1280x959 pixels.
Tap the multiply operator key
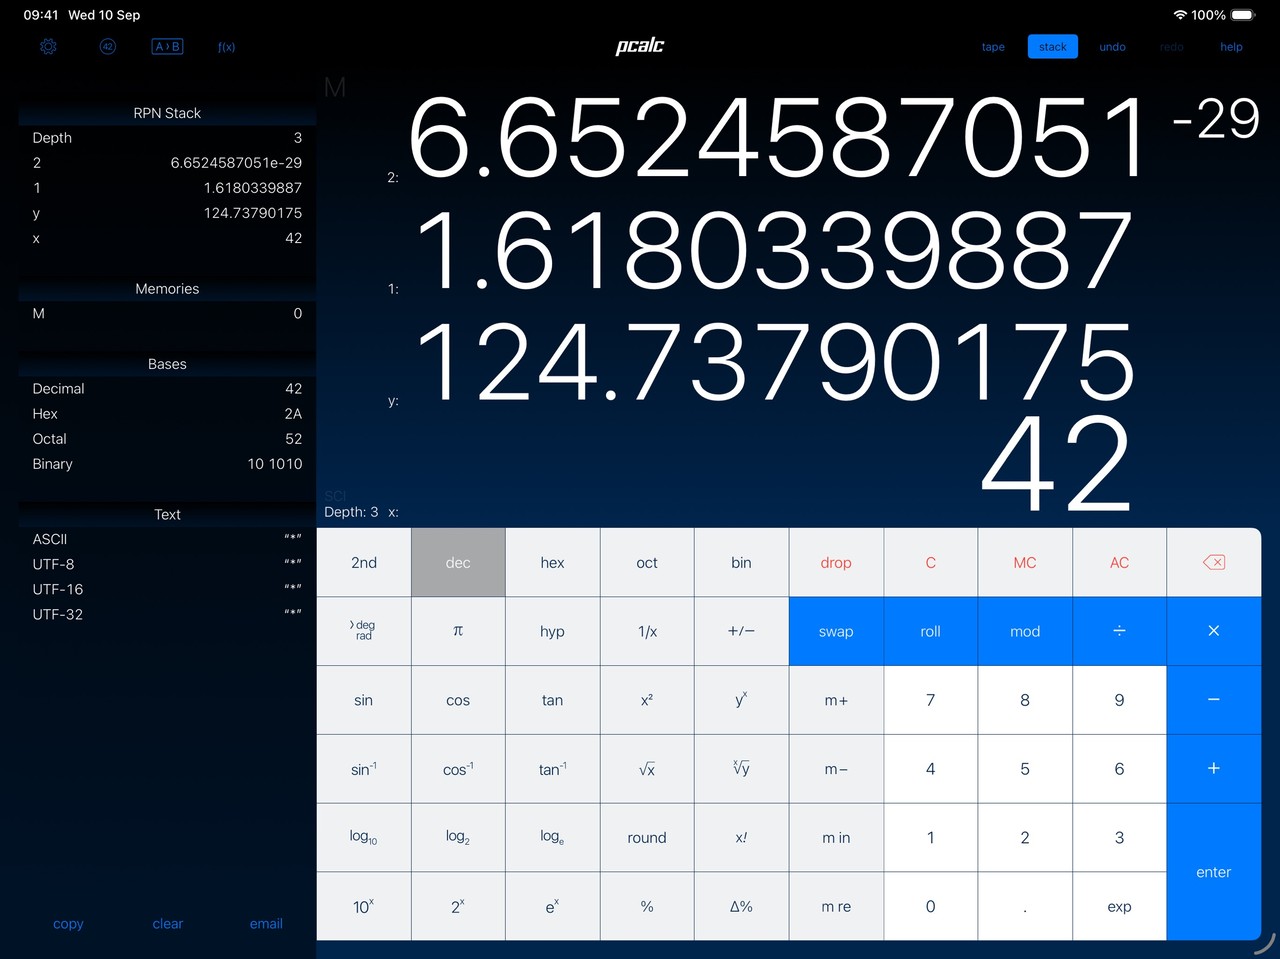point(1214,631)
